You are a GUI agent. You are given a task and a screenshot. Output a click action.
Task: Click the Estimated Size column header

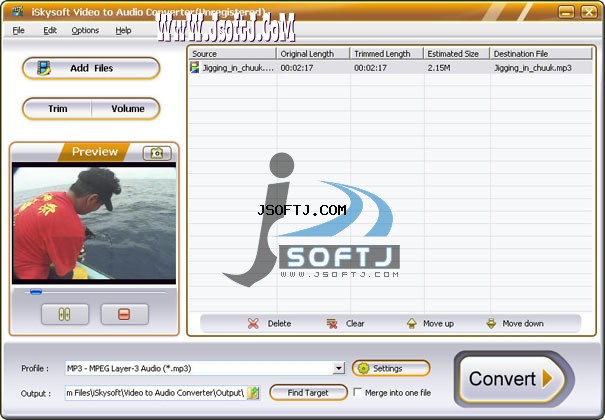(x=456, y=54)
